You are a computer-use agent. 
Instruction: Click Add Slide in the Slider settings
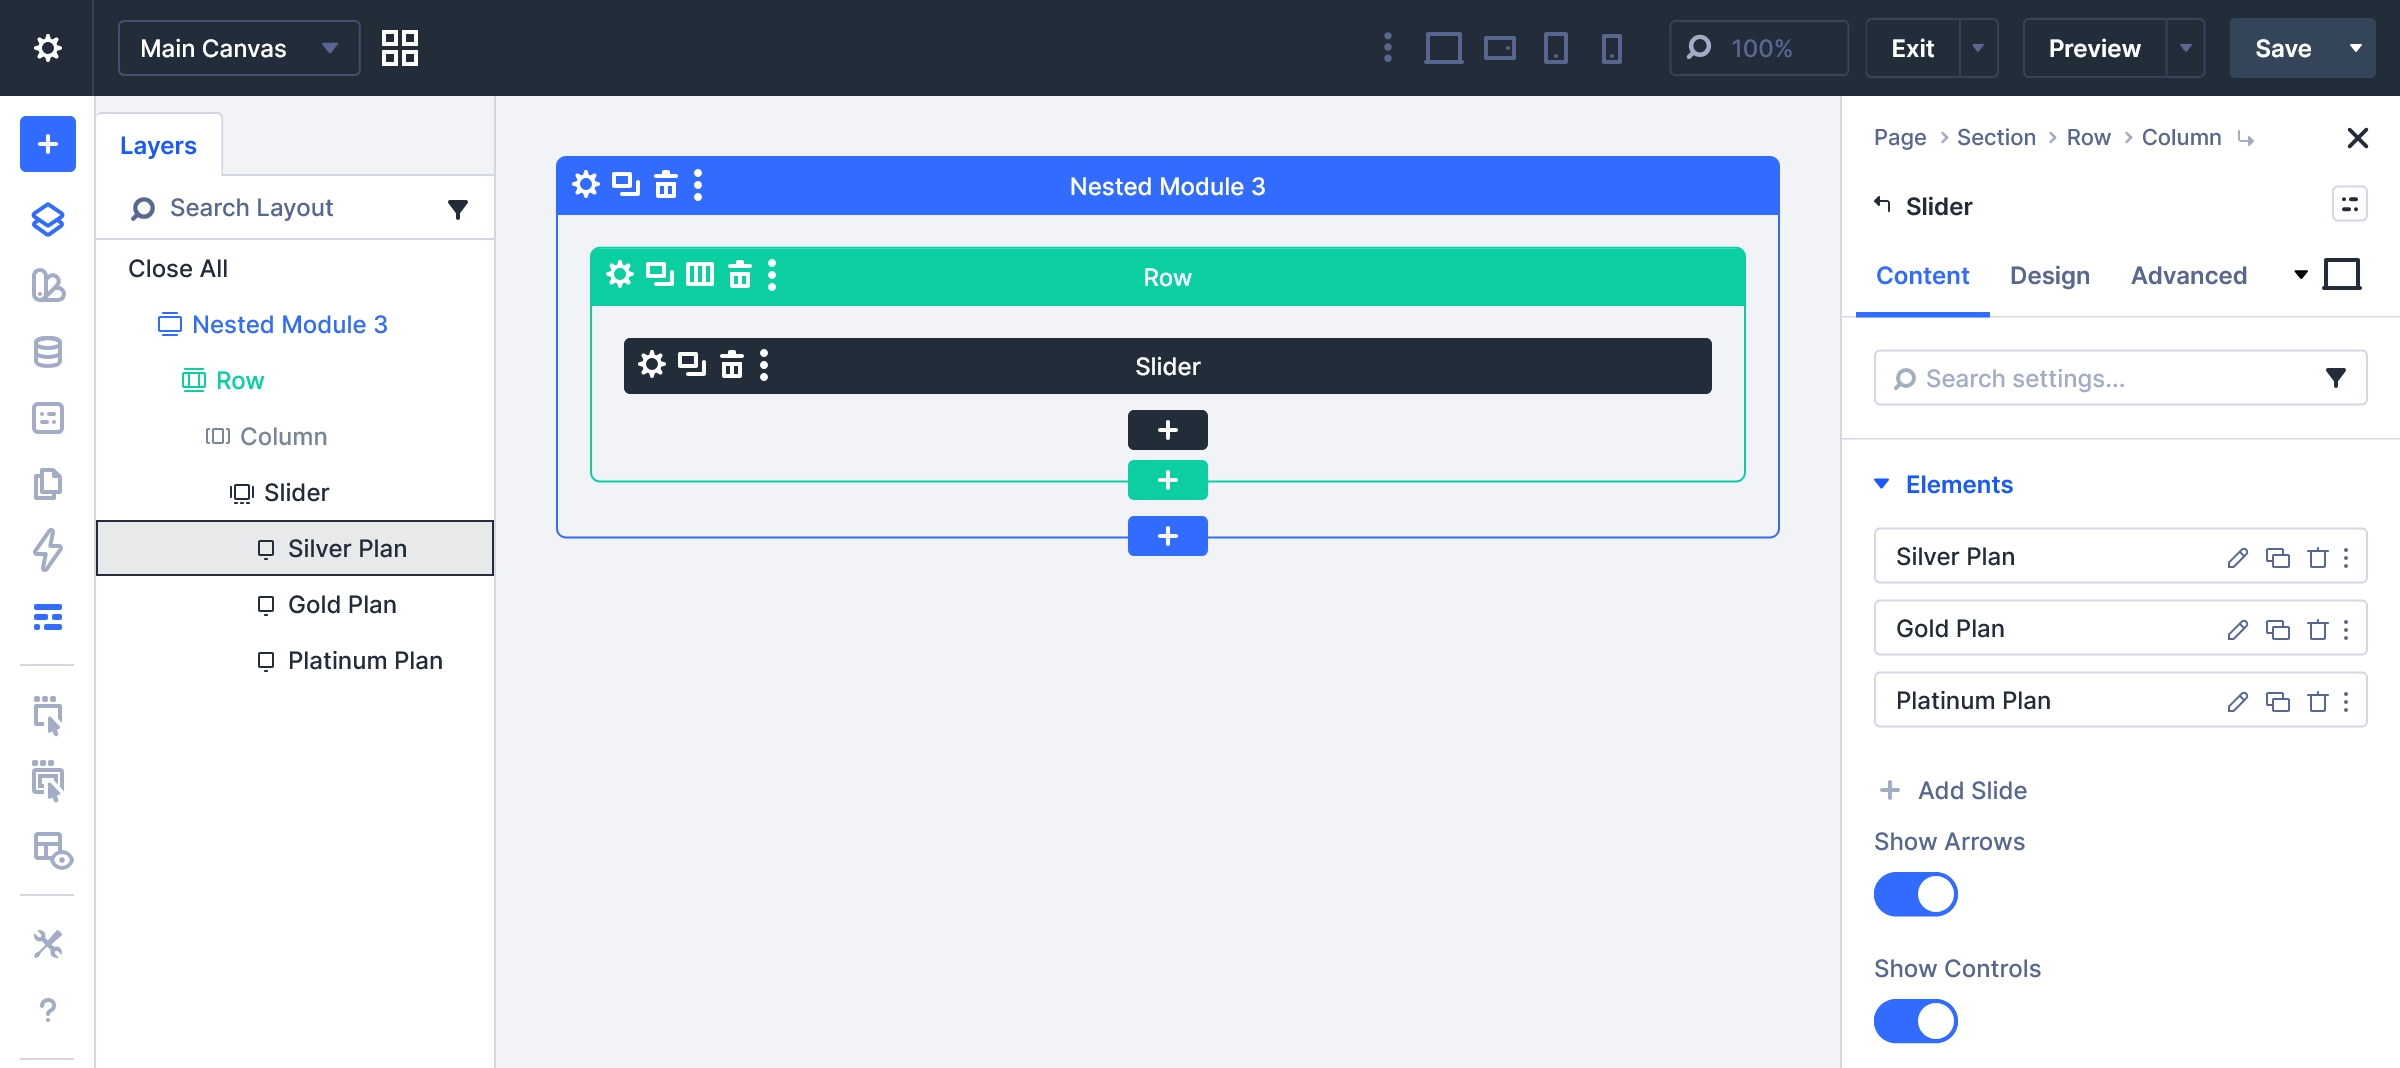[1951, 790]
